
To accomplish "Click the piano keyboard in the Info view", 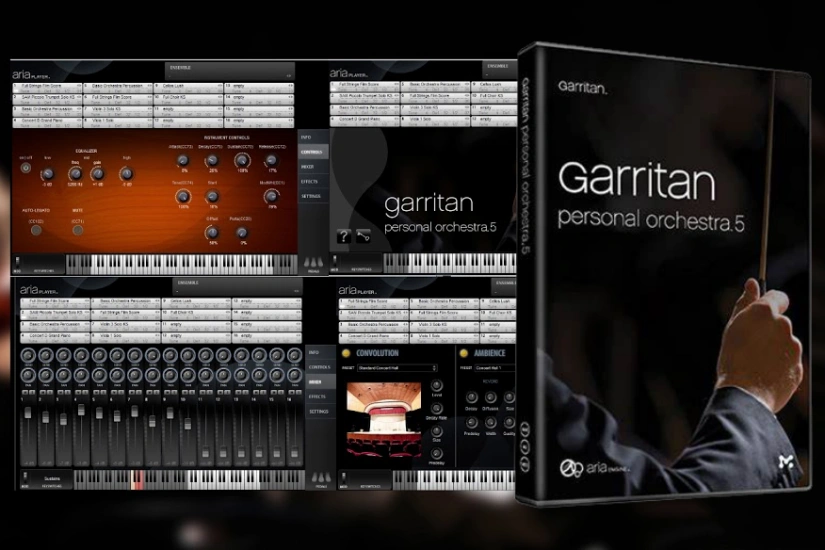I will (450, 263).
